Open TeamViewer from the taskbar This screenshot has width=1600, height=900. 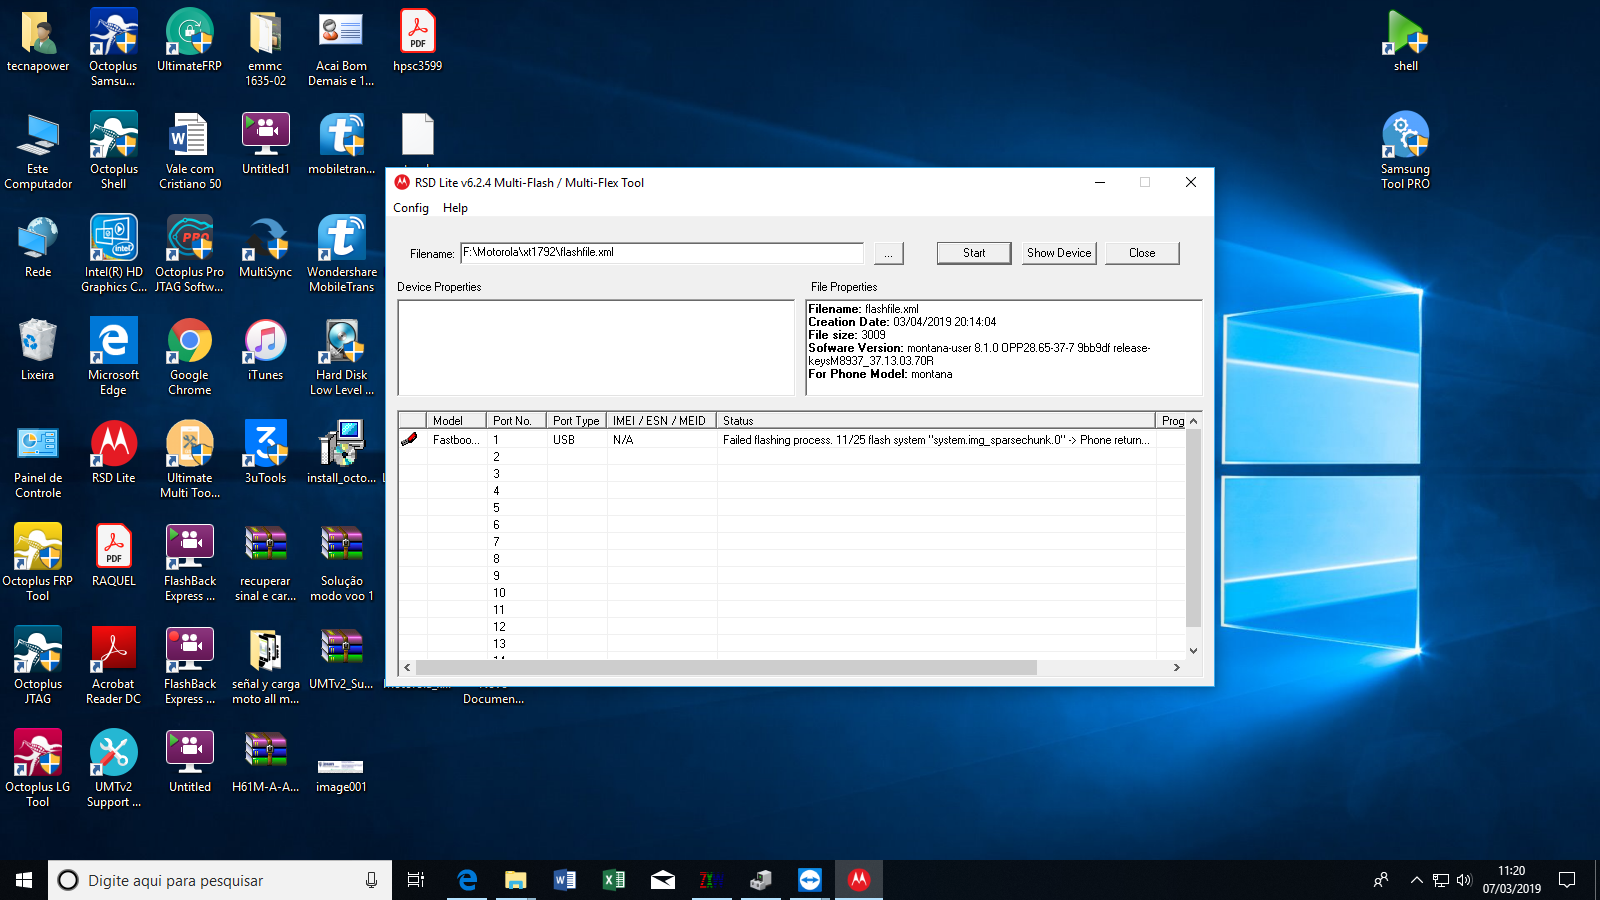[810, 880]
